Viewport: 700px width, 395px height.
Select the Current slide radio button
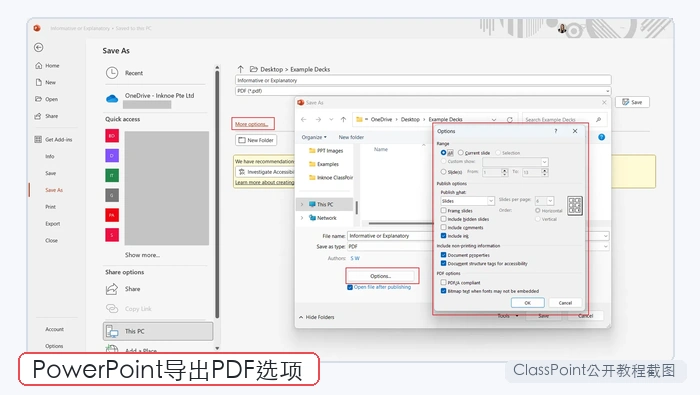461,153
